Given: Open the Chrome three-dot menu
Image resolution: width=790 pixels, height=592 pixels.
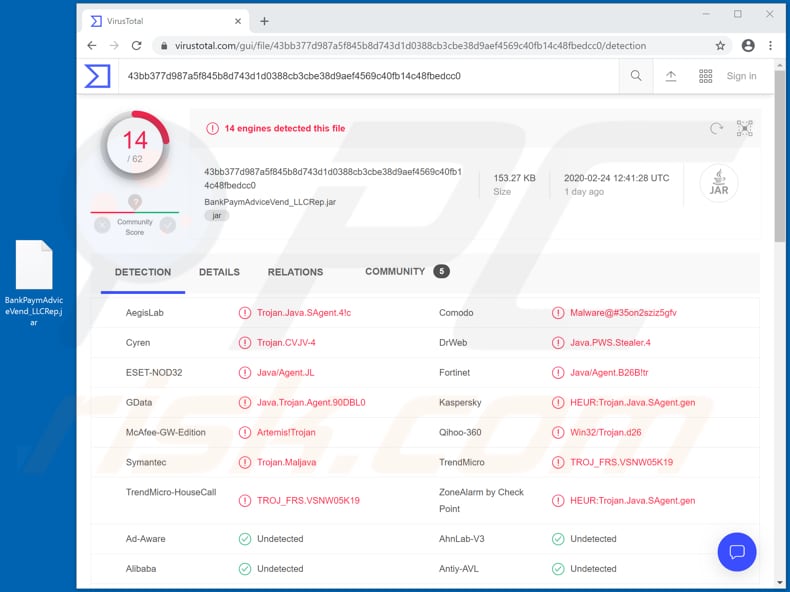Looking at the screenshot, I should pos(770,46).
